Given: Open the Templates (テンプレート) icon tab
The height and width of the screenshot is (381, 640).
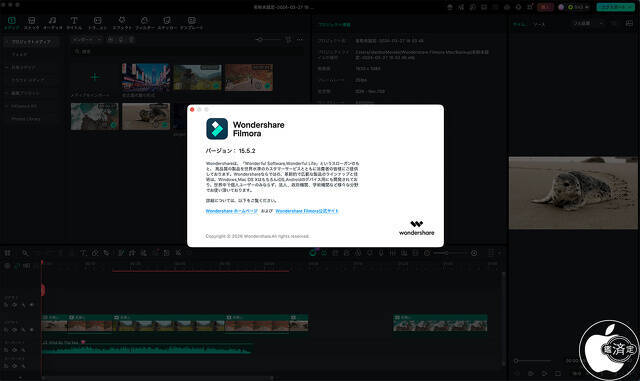Looking at the screenshot, I should point(191,23).
